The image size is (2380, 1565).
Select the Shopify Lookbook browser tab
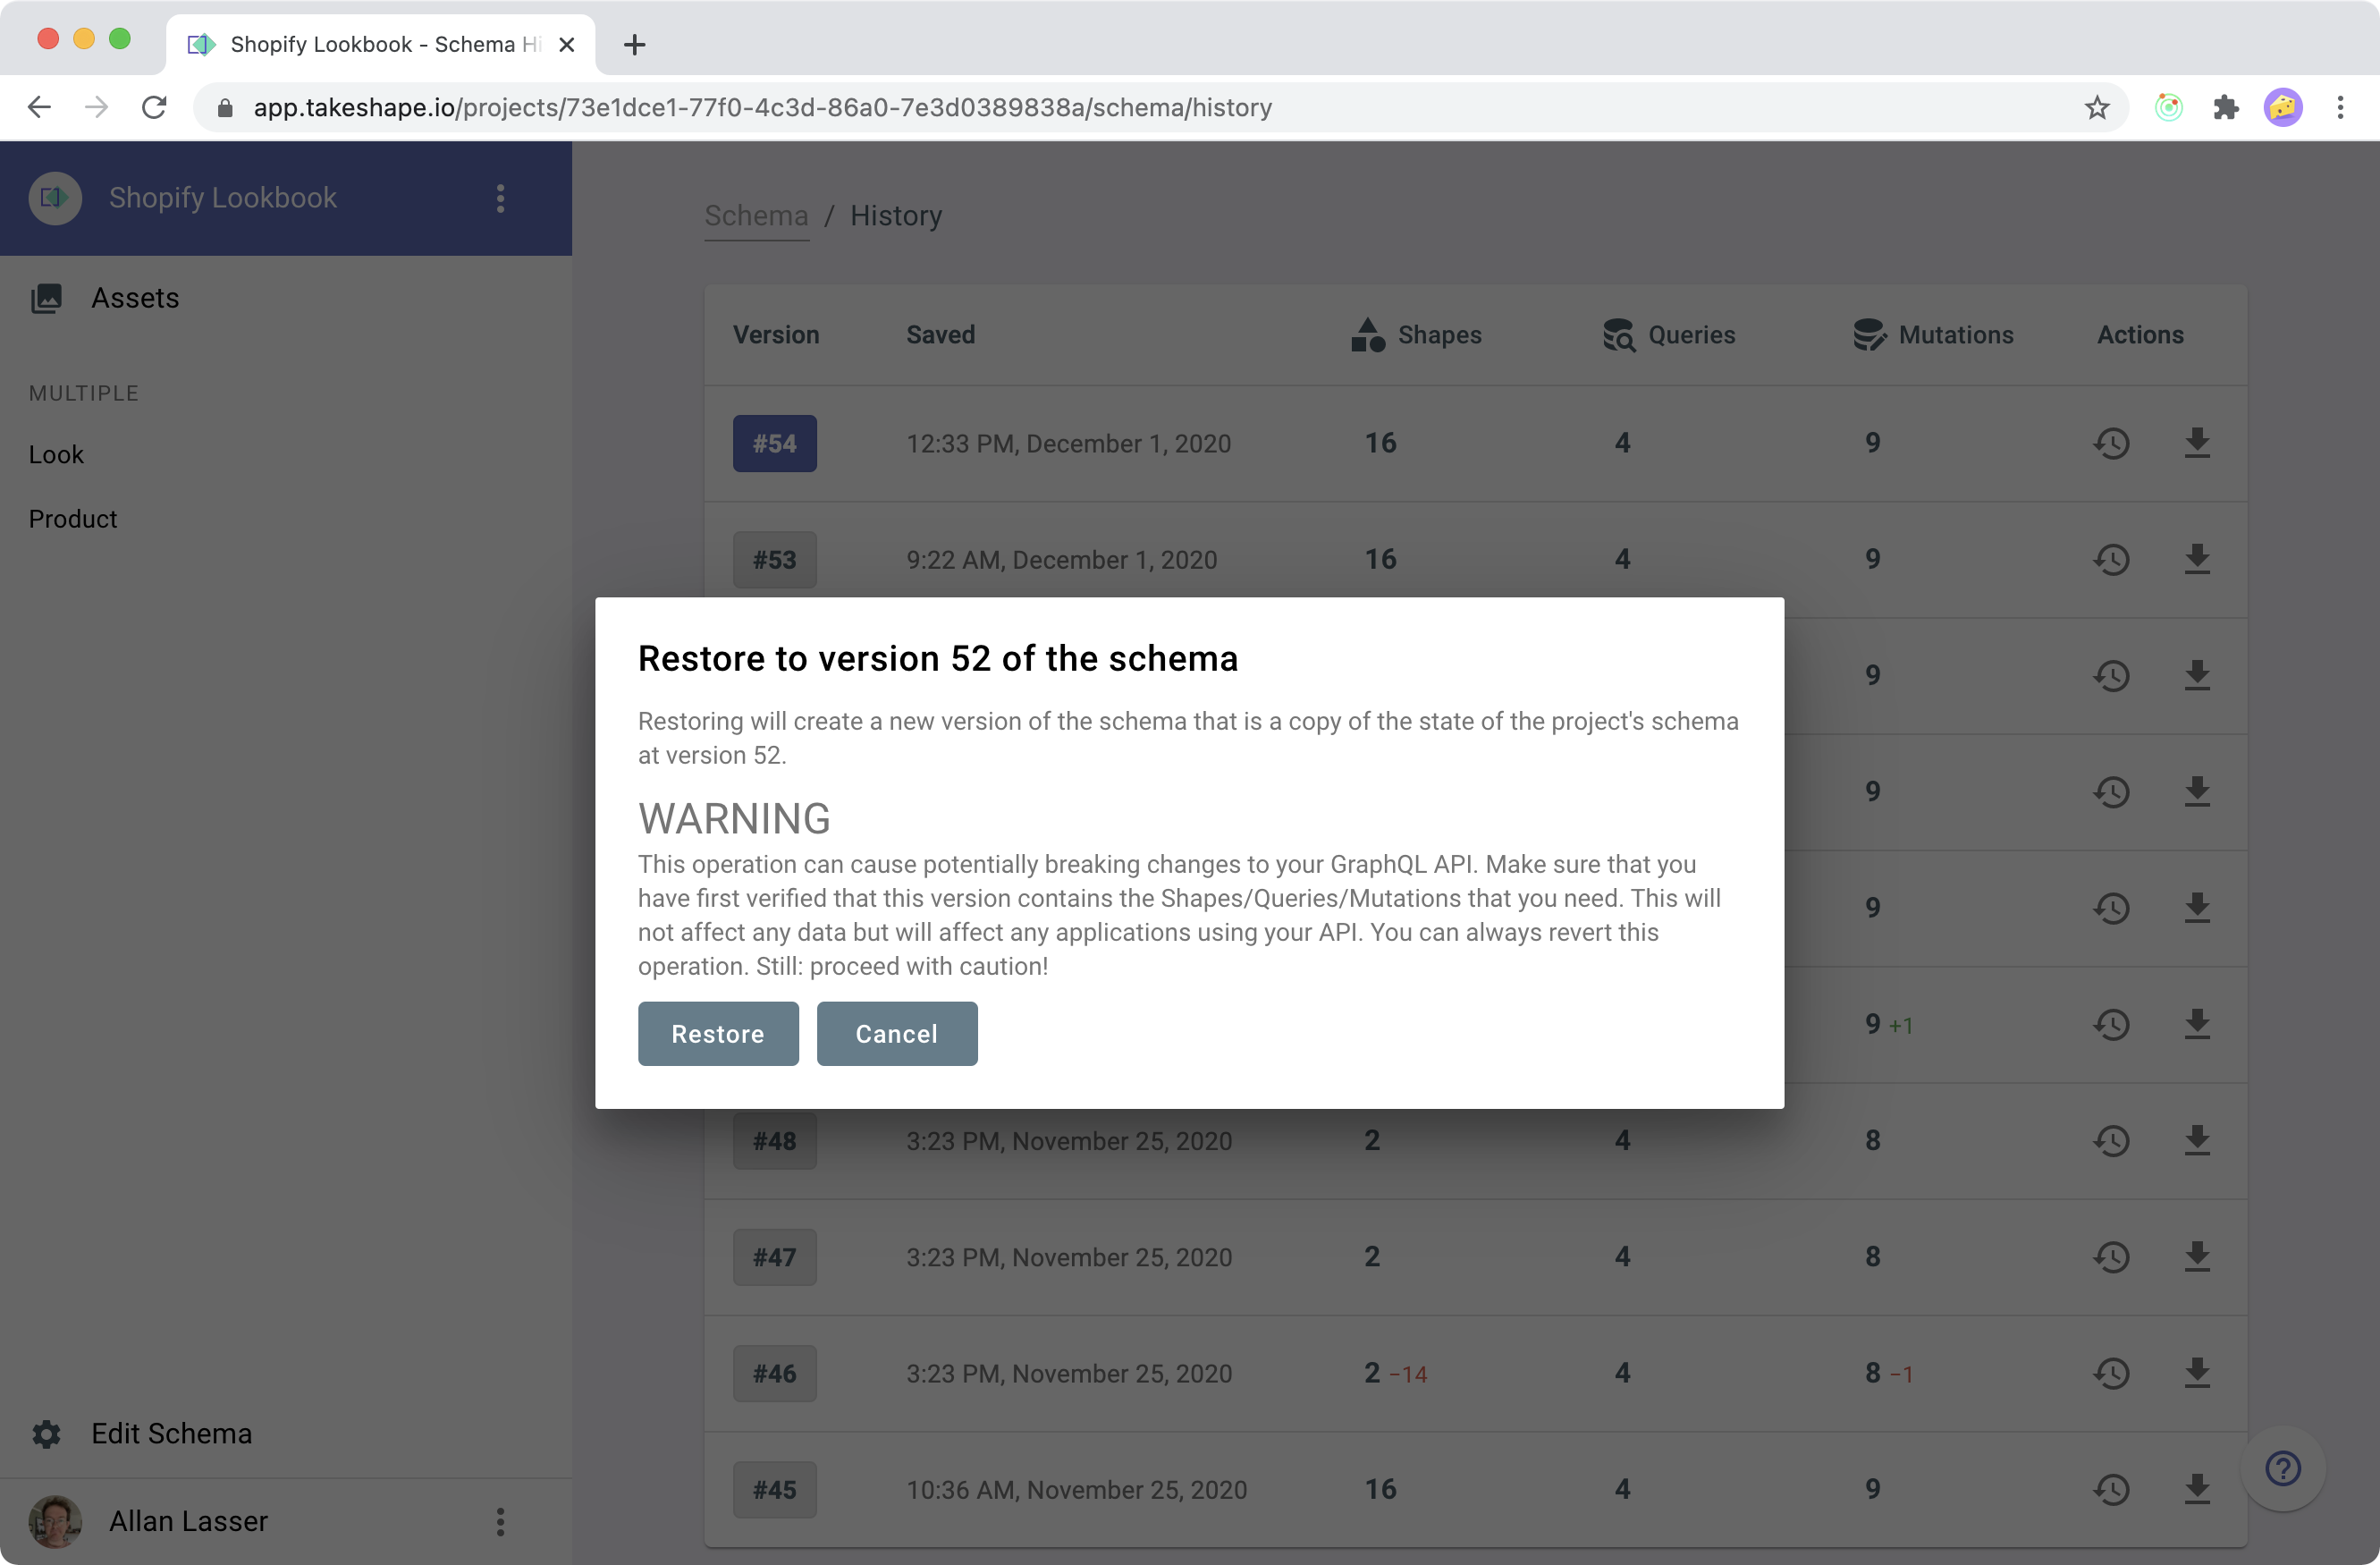[380, 44]
